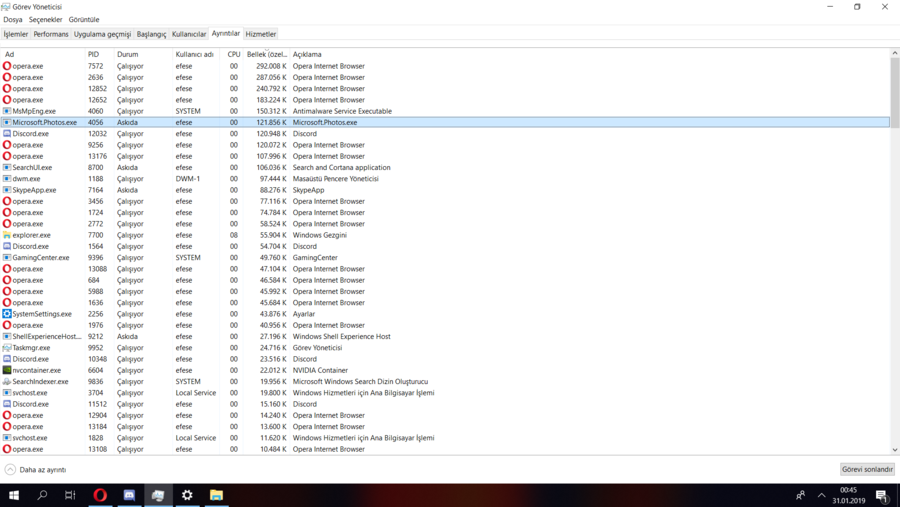Screen dimensions: 900x507
Task: Open Settings gear on taskbar
Action: [x=187, y=495]
